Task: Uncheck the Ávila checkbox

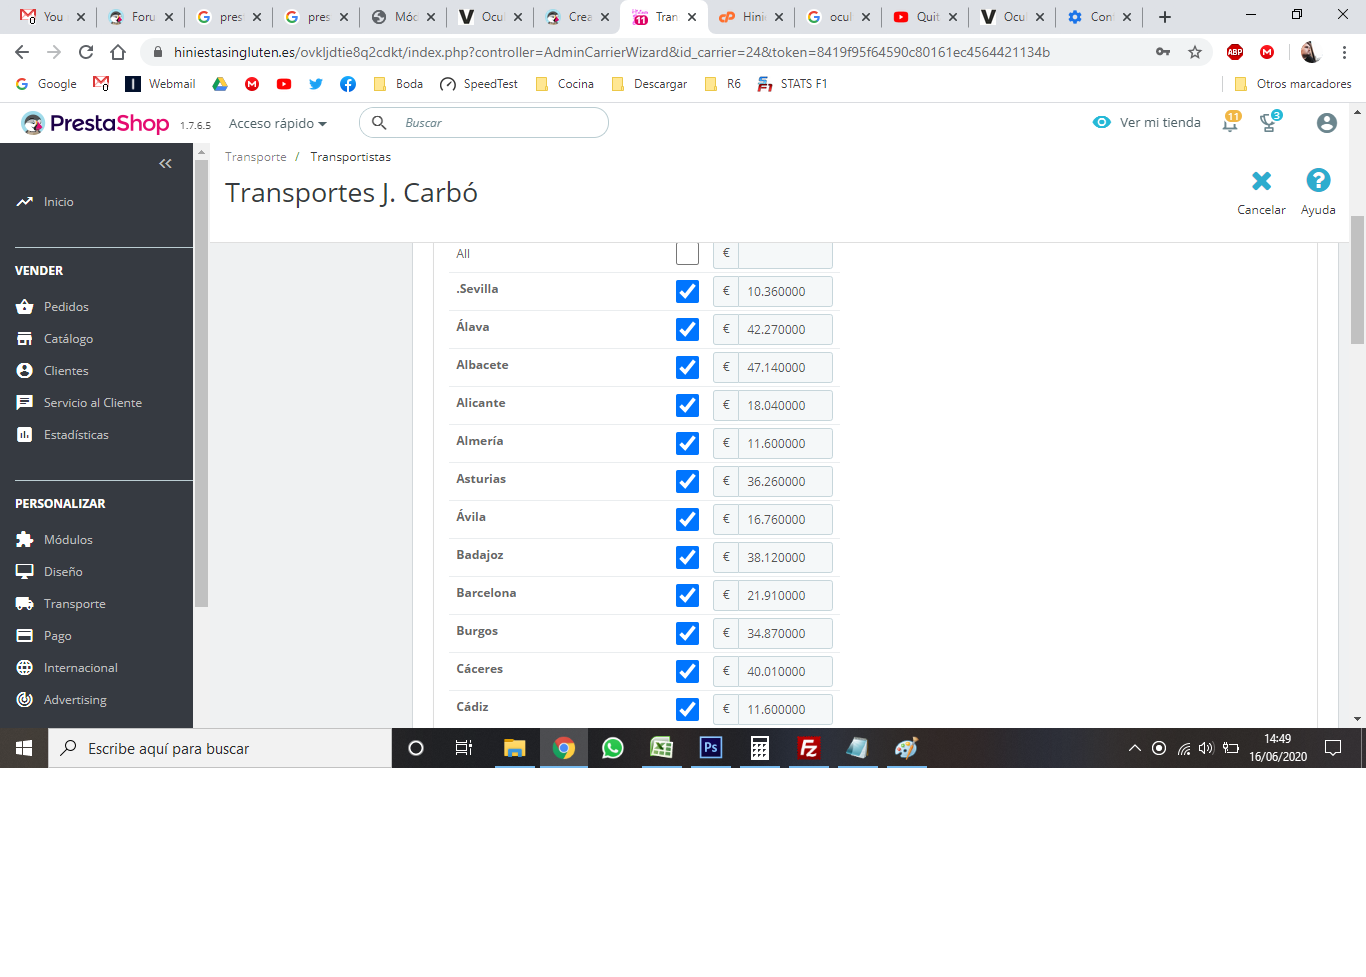Action: [687, 519]
